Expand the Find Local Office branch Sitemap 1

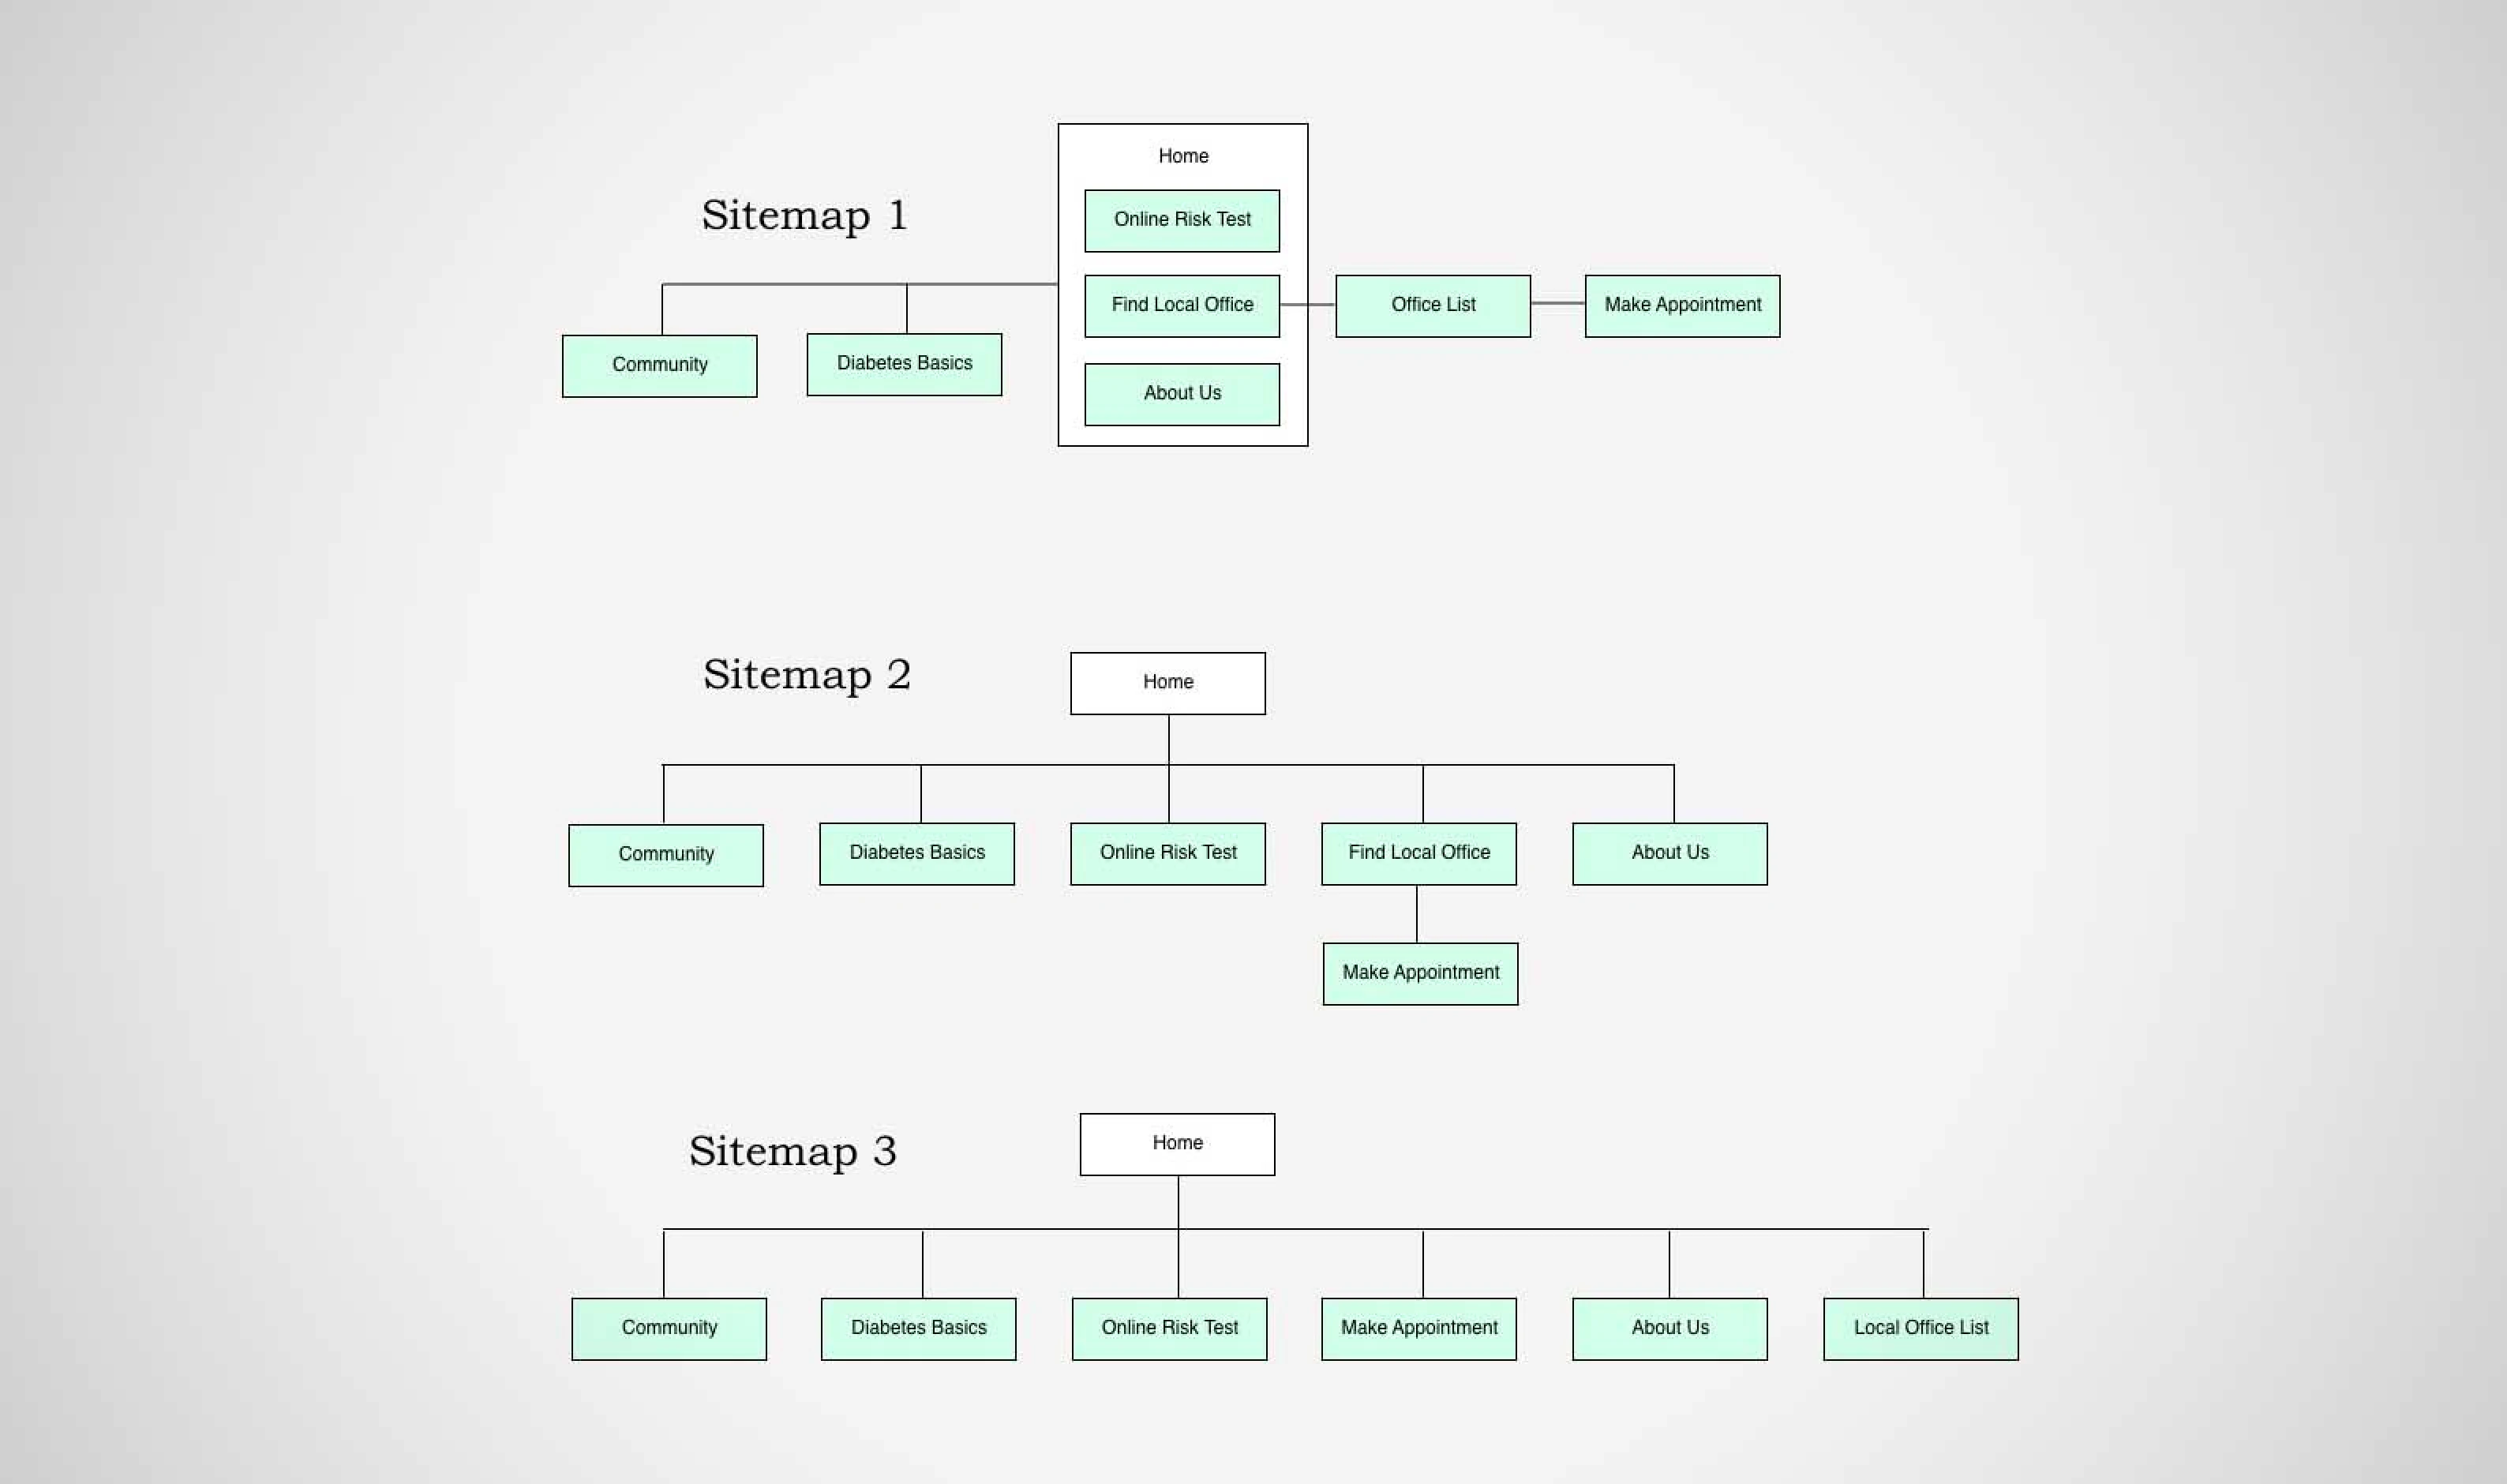coord(1180,304)
